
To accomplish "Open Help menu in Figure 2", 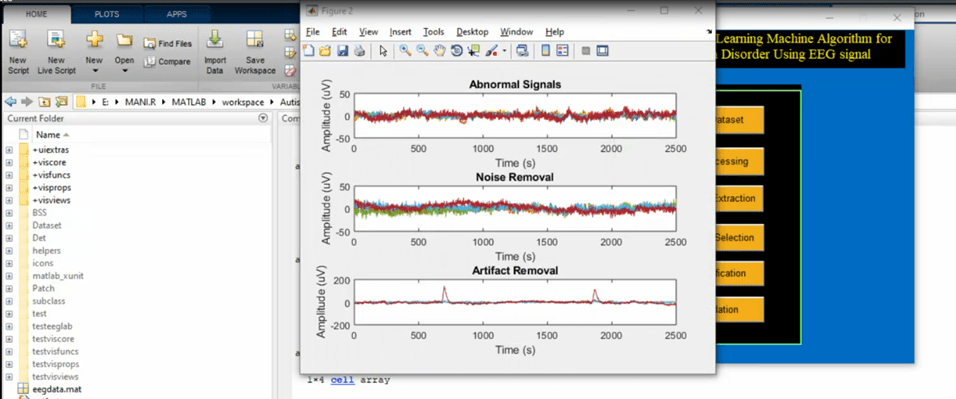I will pyautogui.click(x=555, y=32).
